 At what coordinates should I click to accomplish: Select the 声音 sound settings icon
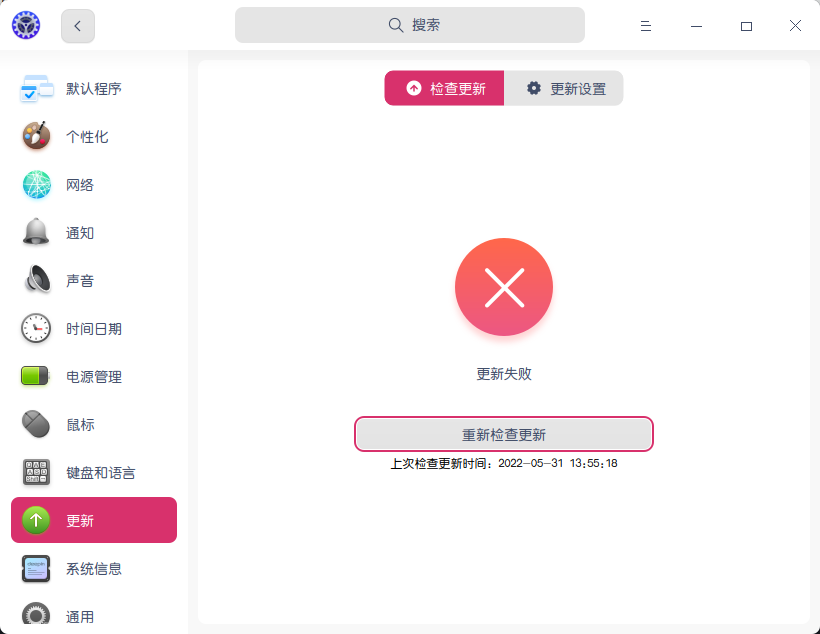click(x=36, y=280)
